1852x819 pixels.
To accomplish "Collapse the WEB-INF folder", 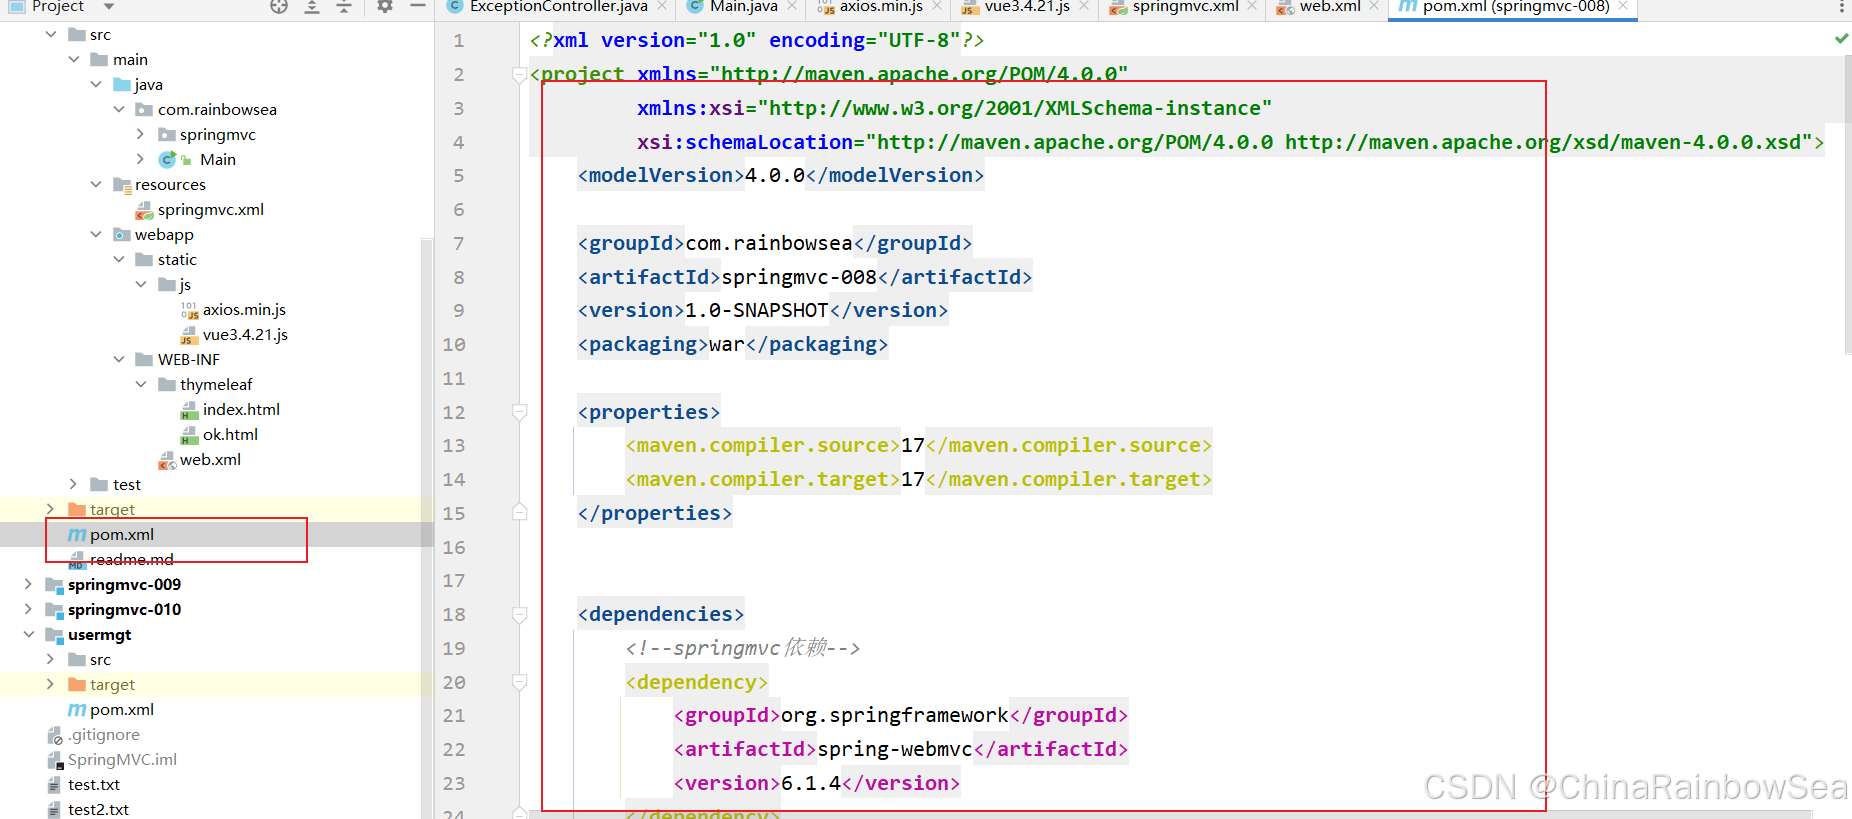I will 119,359.
